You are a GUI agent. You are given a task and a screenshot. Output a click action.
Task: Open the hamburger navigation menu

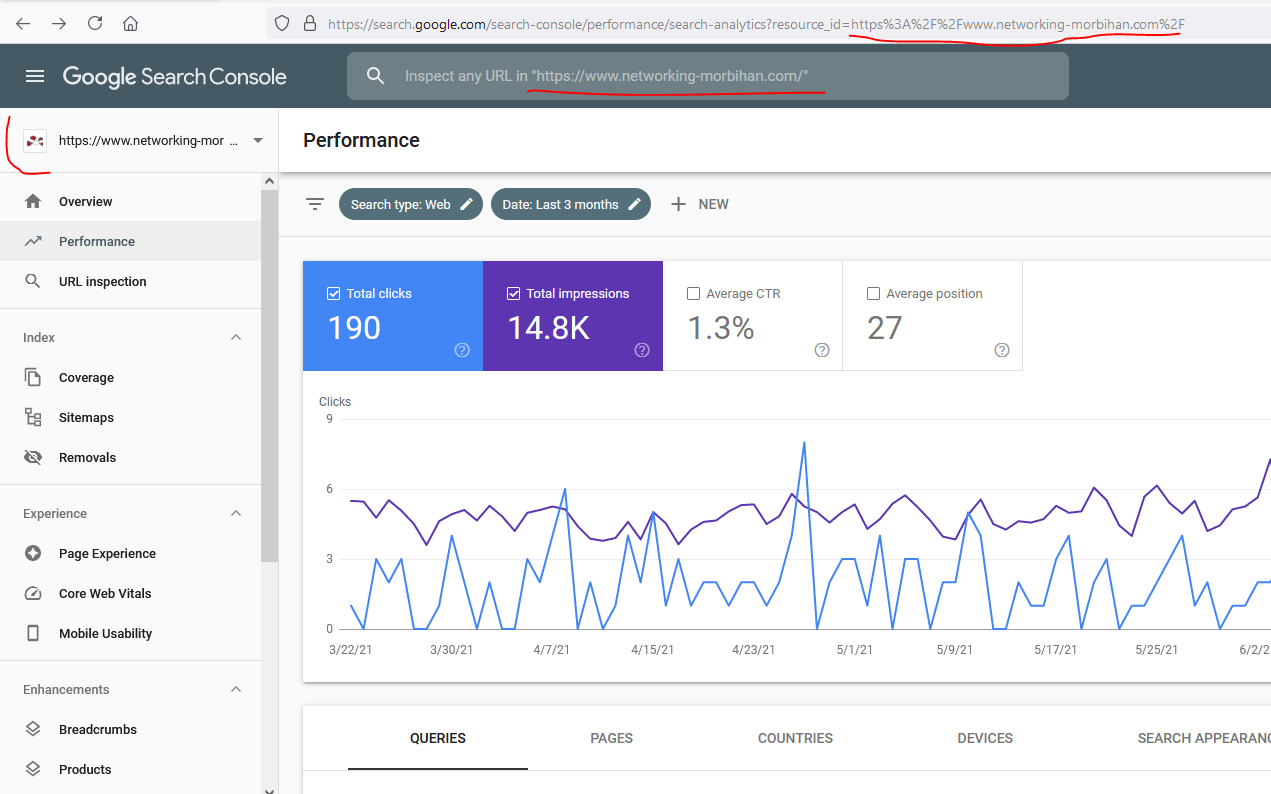tap(35, 76)
